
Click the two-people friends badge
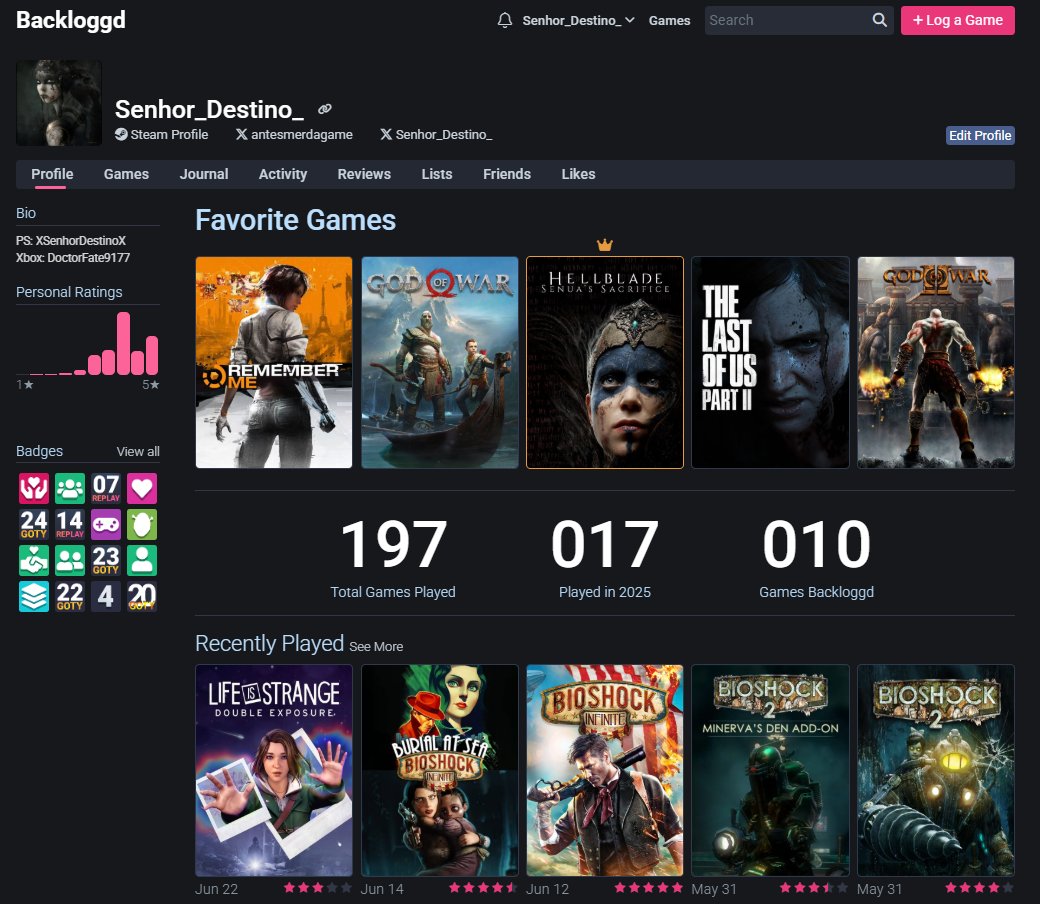click(70, 560)
